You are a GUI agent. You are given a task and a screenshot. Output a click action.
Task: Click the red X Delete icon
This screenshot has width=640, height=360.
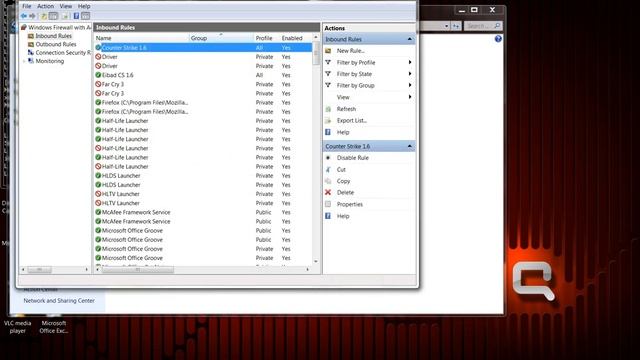328,192
